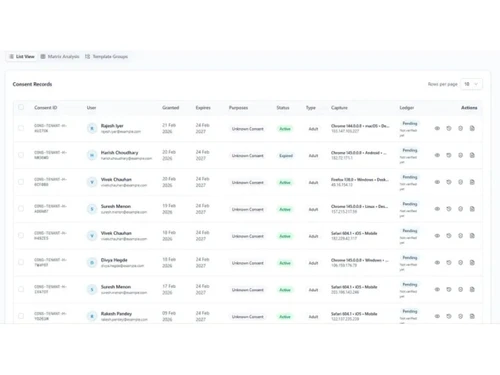
Task: Click the Rakesh Pandey user name
Action: pos(116,314)
